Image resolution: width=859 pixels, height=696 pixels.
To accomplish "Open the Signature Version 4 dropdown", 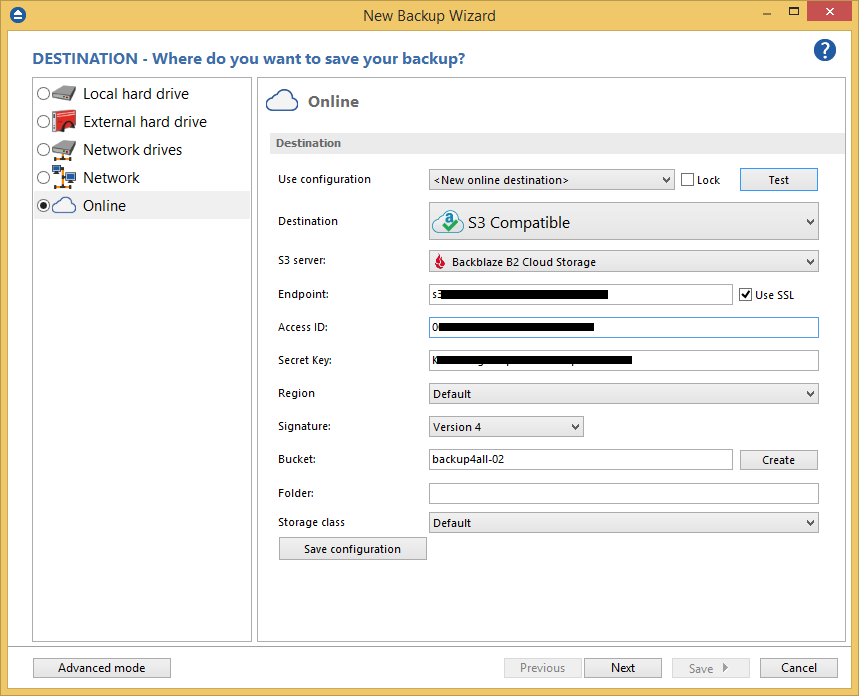I will click(506, 426).
